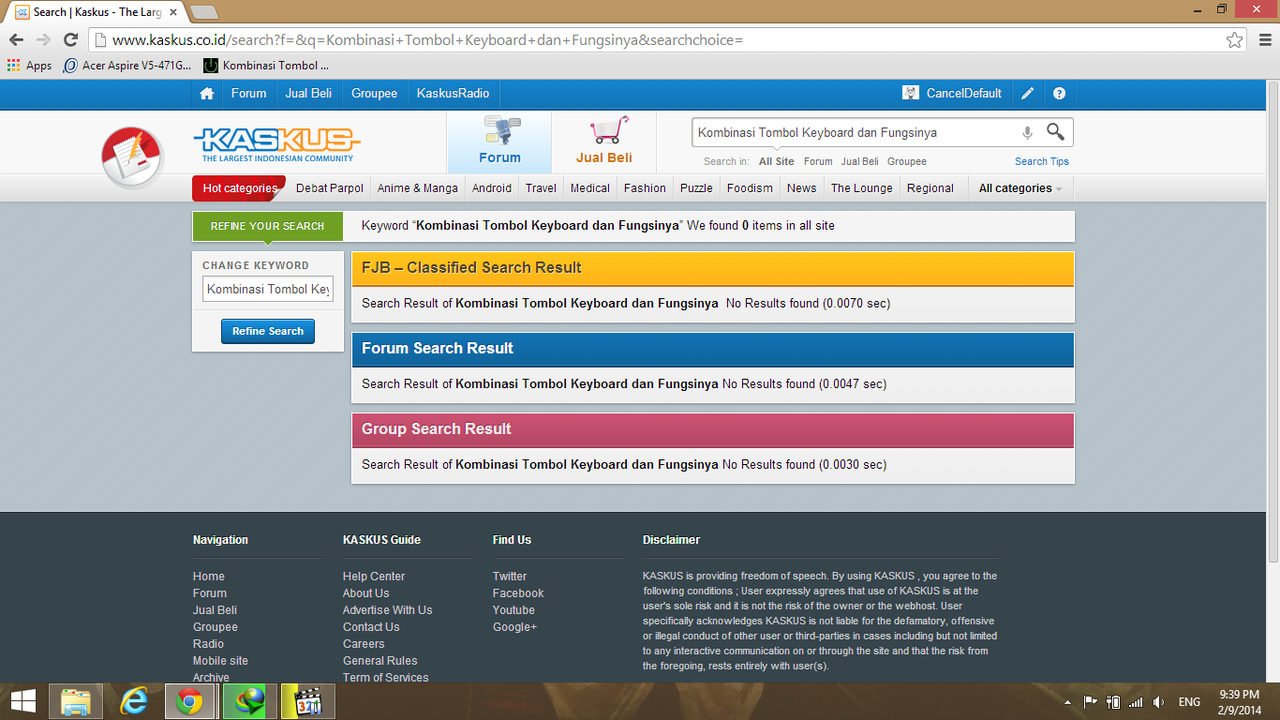Open Windows Start button
1280x720 pixels.
coord(23,702)
